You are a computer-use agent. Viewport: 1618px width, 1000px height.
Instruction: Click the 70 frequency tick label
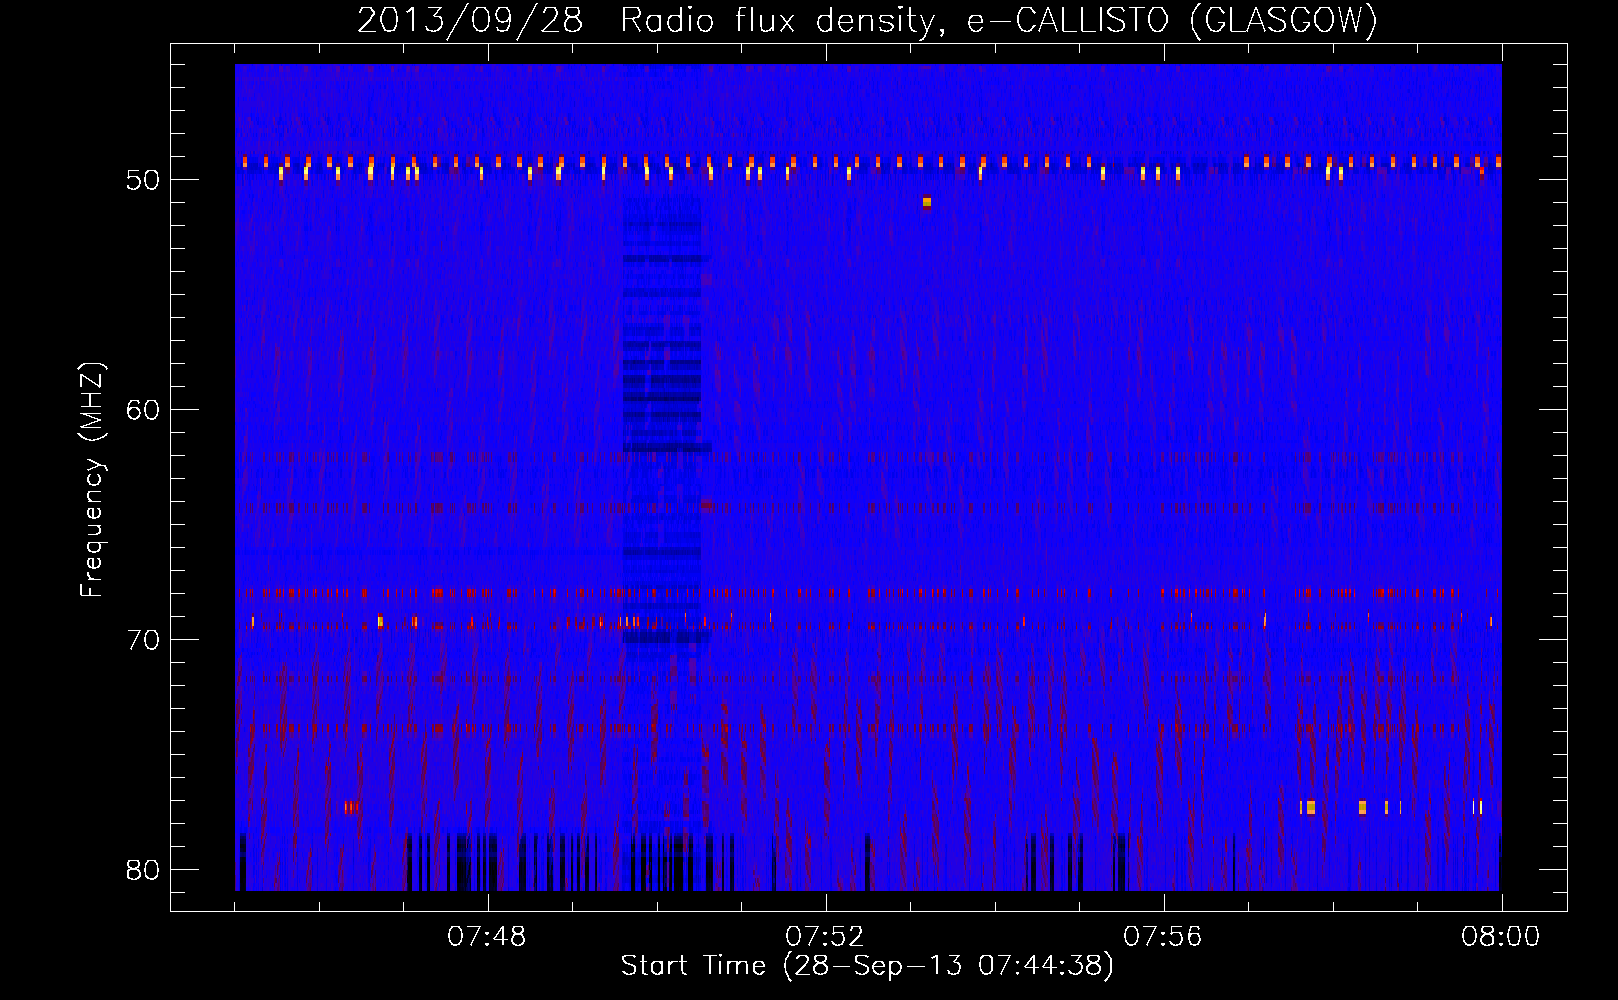144,640
